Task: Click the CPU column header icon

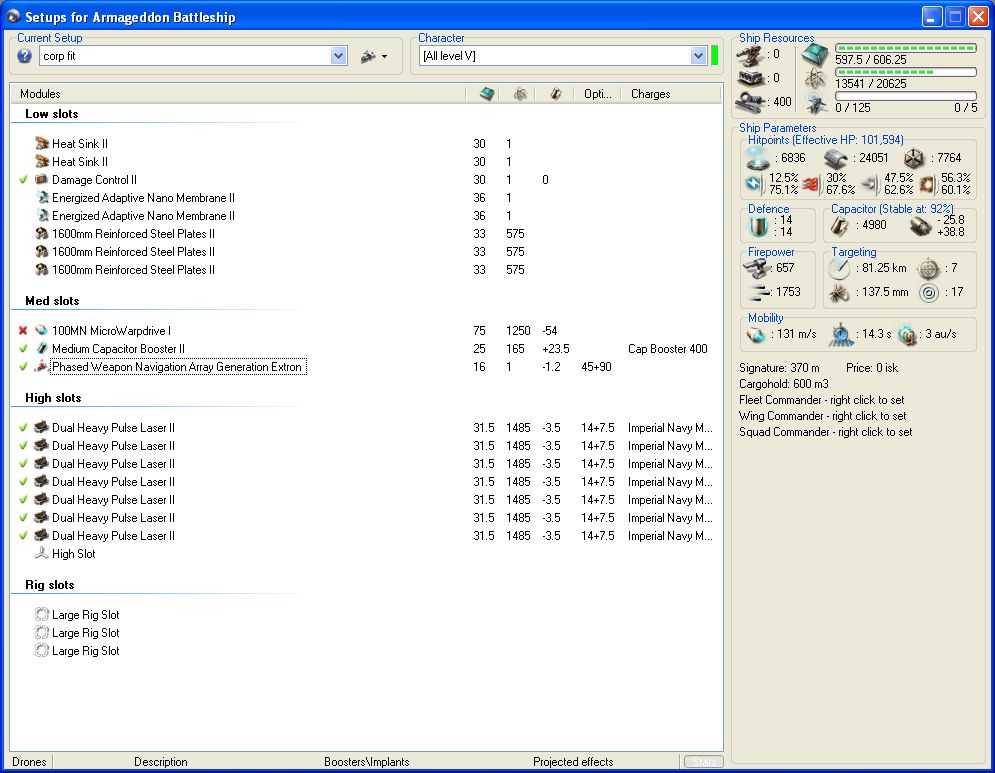Action: tap(487, 94)
